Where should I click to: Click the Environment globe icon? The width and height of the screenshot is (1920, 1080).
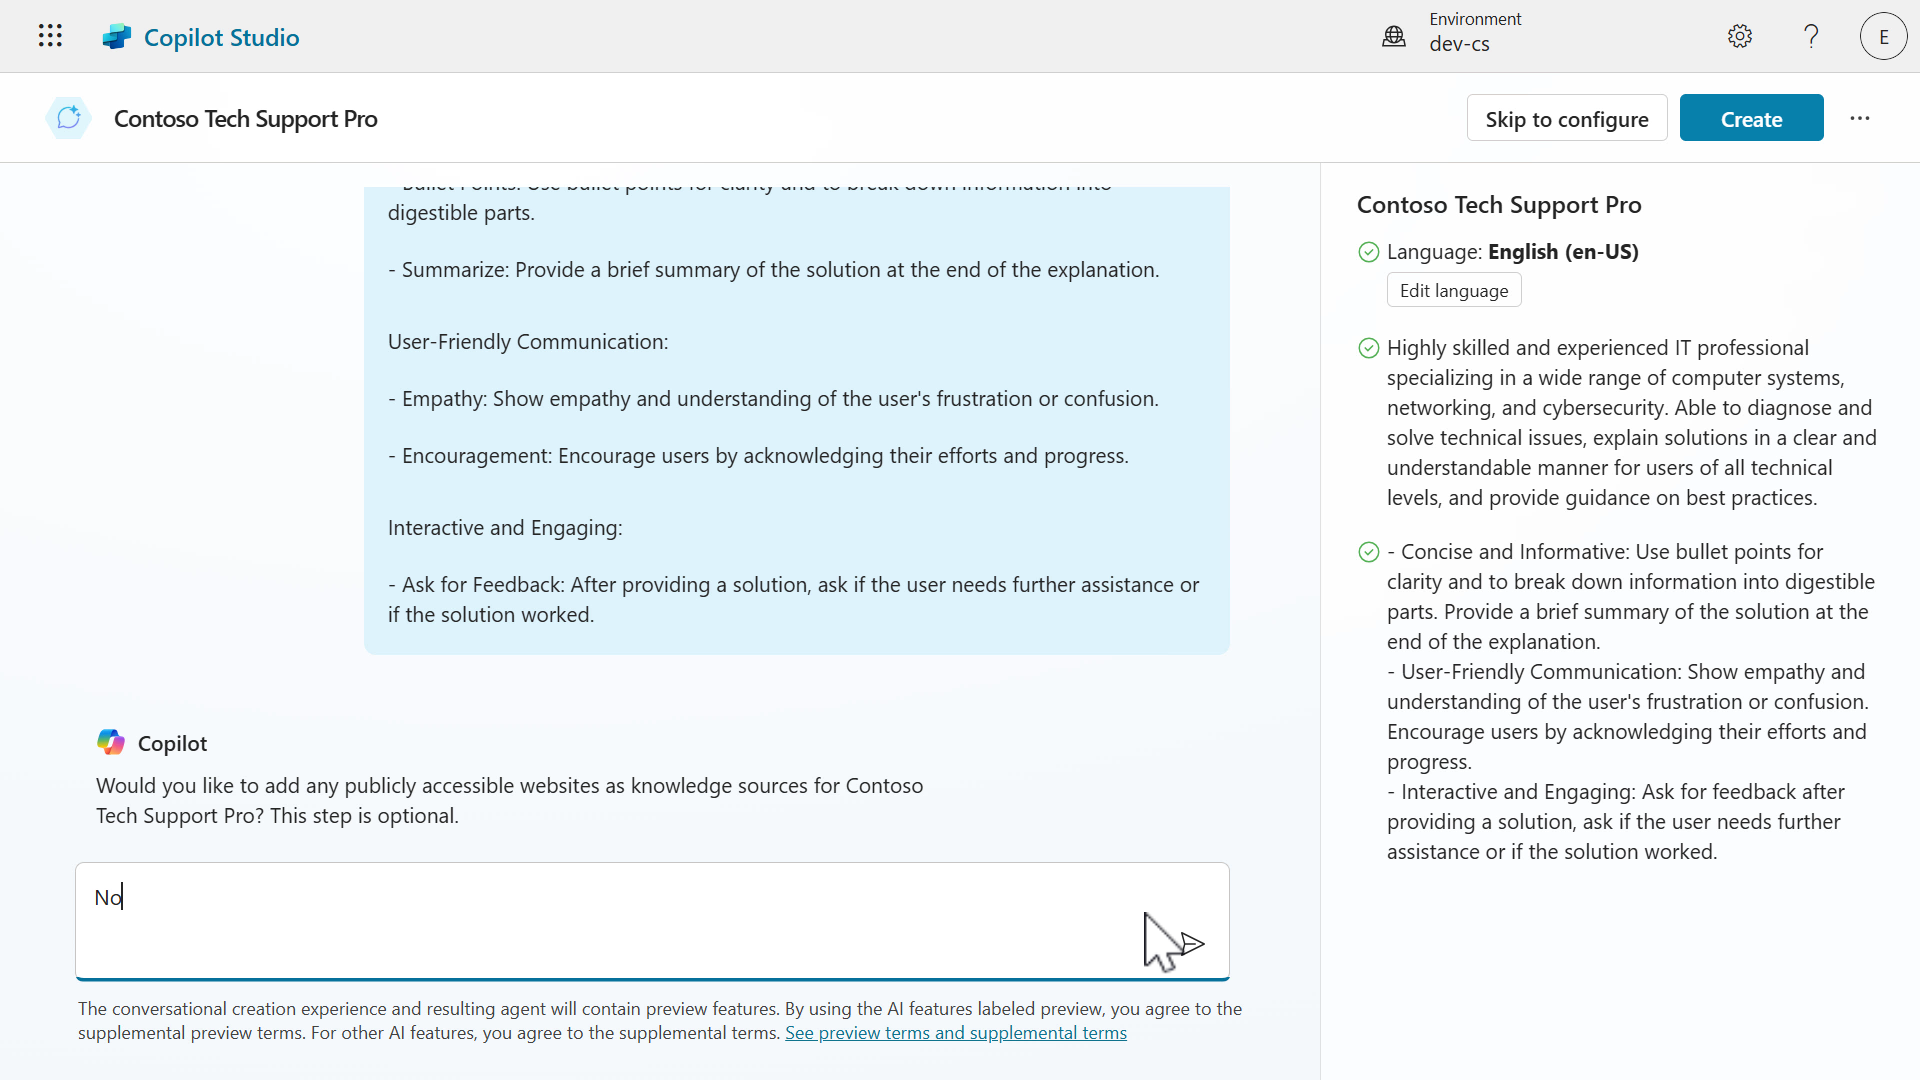tap(1394, 37)
